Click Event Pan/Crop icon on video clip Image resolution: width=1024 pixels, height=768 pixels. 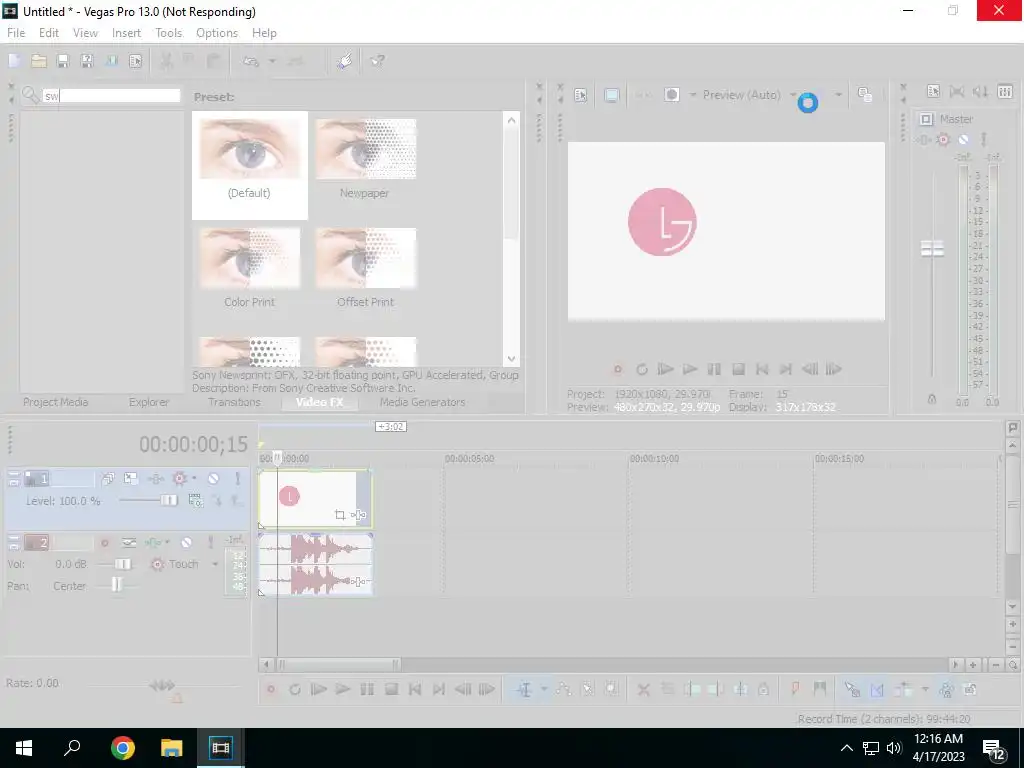[340, 515]
